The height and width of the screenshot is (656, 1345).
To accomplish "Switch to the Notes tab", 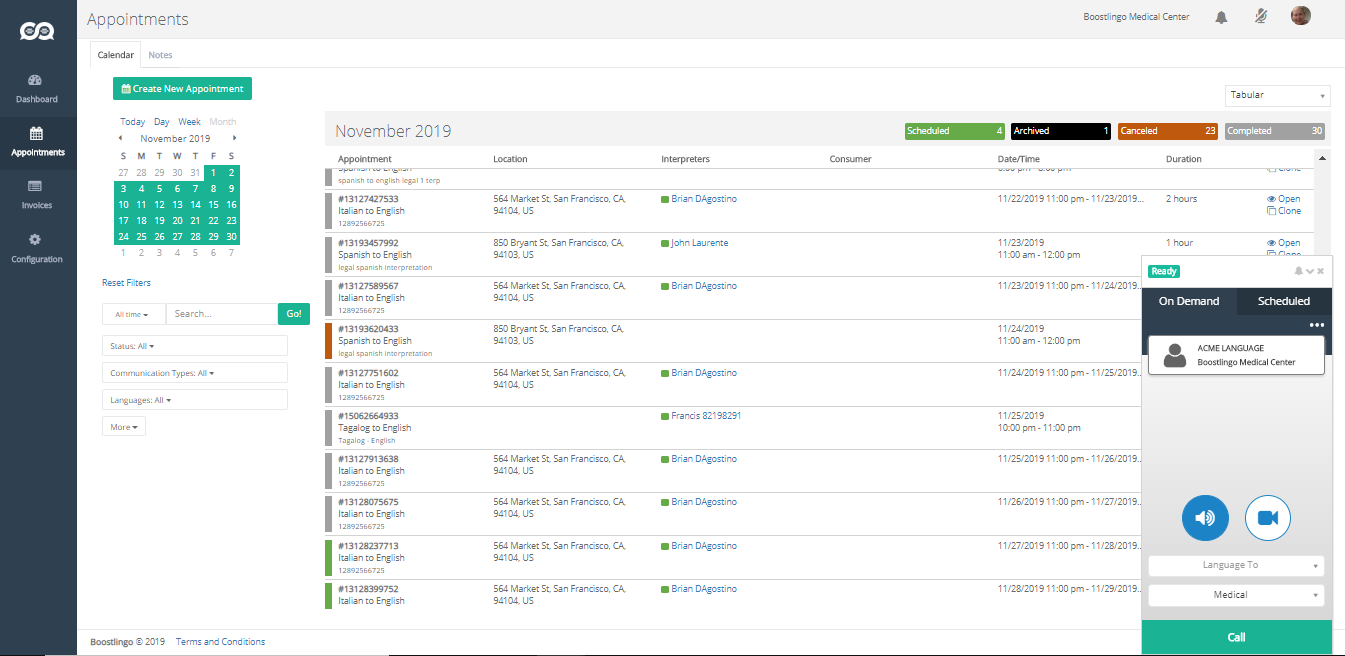I will (160, 55).
